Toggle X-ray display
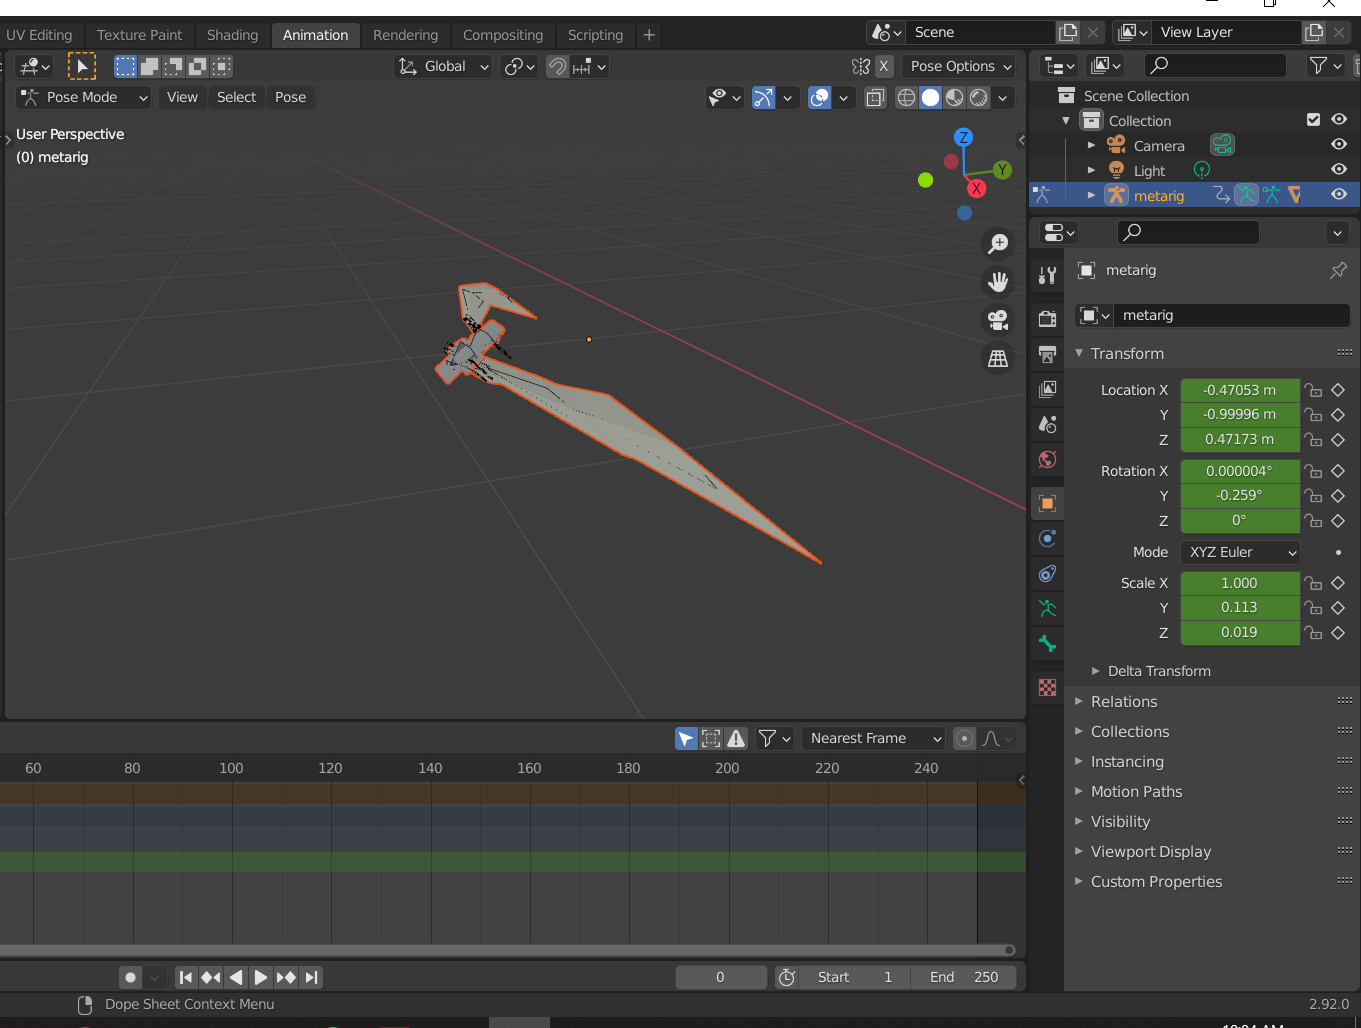Screen dimensions: 1361x1028 point(875,97)
